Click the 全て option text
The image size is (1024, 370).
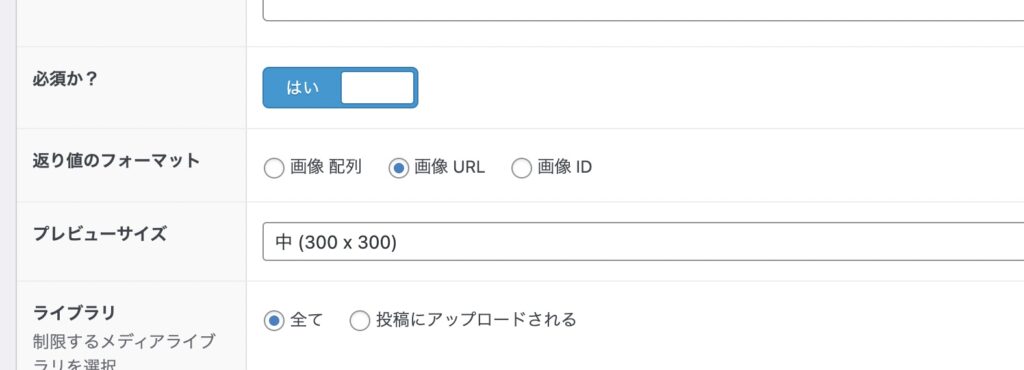coord(306,320)
